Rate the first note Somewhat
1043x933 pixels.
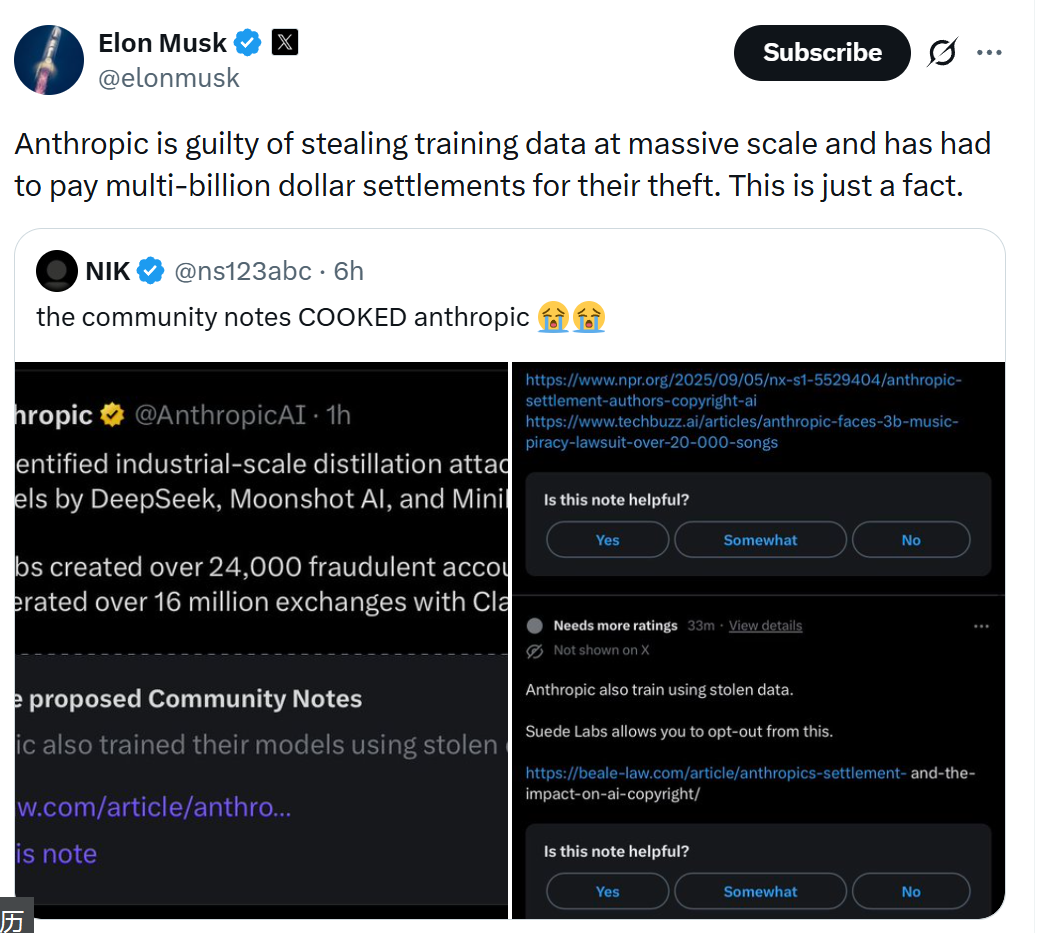(x=760, y=540)
